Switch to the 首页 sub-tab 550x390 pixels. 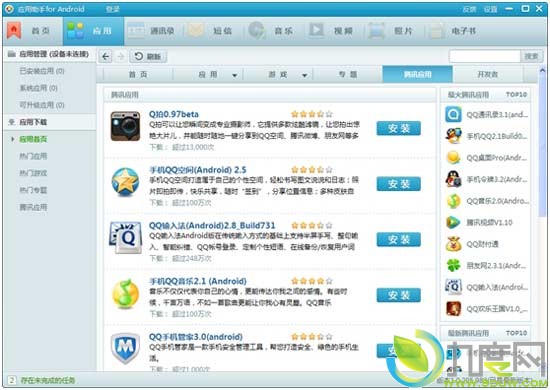click(138, 74)
